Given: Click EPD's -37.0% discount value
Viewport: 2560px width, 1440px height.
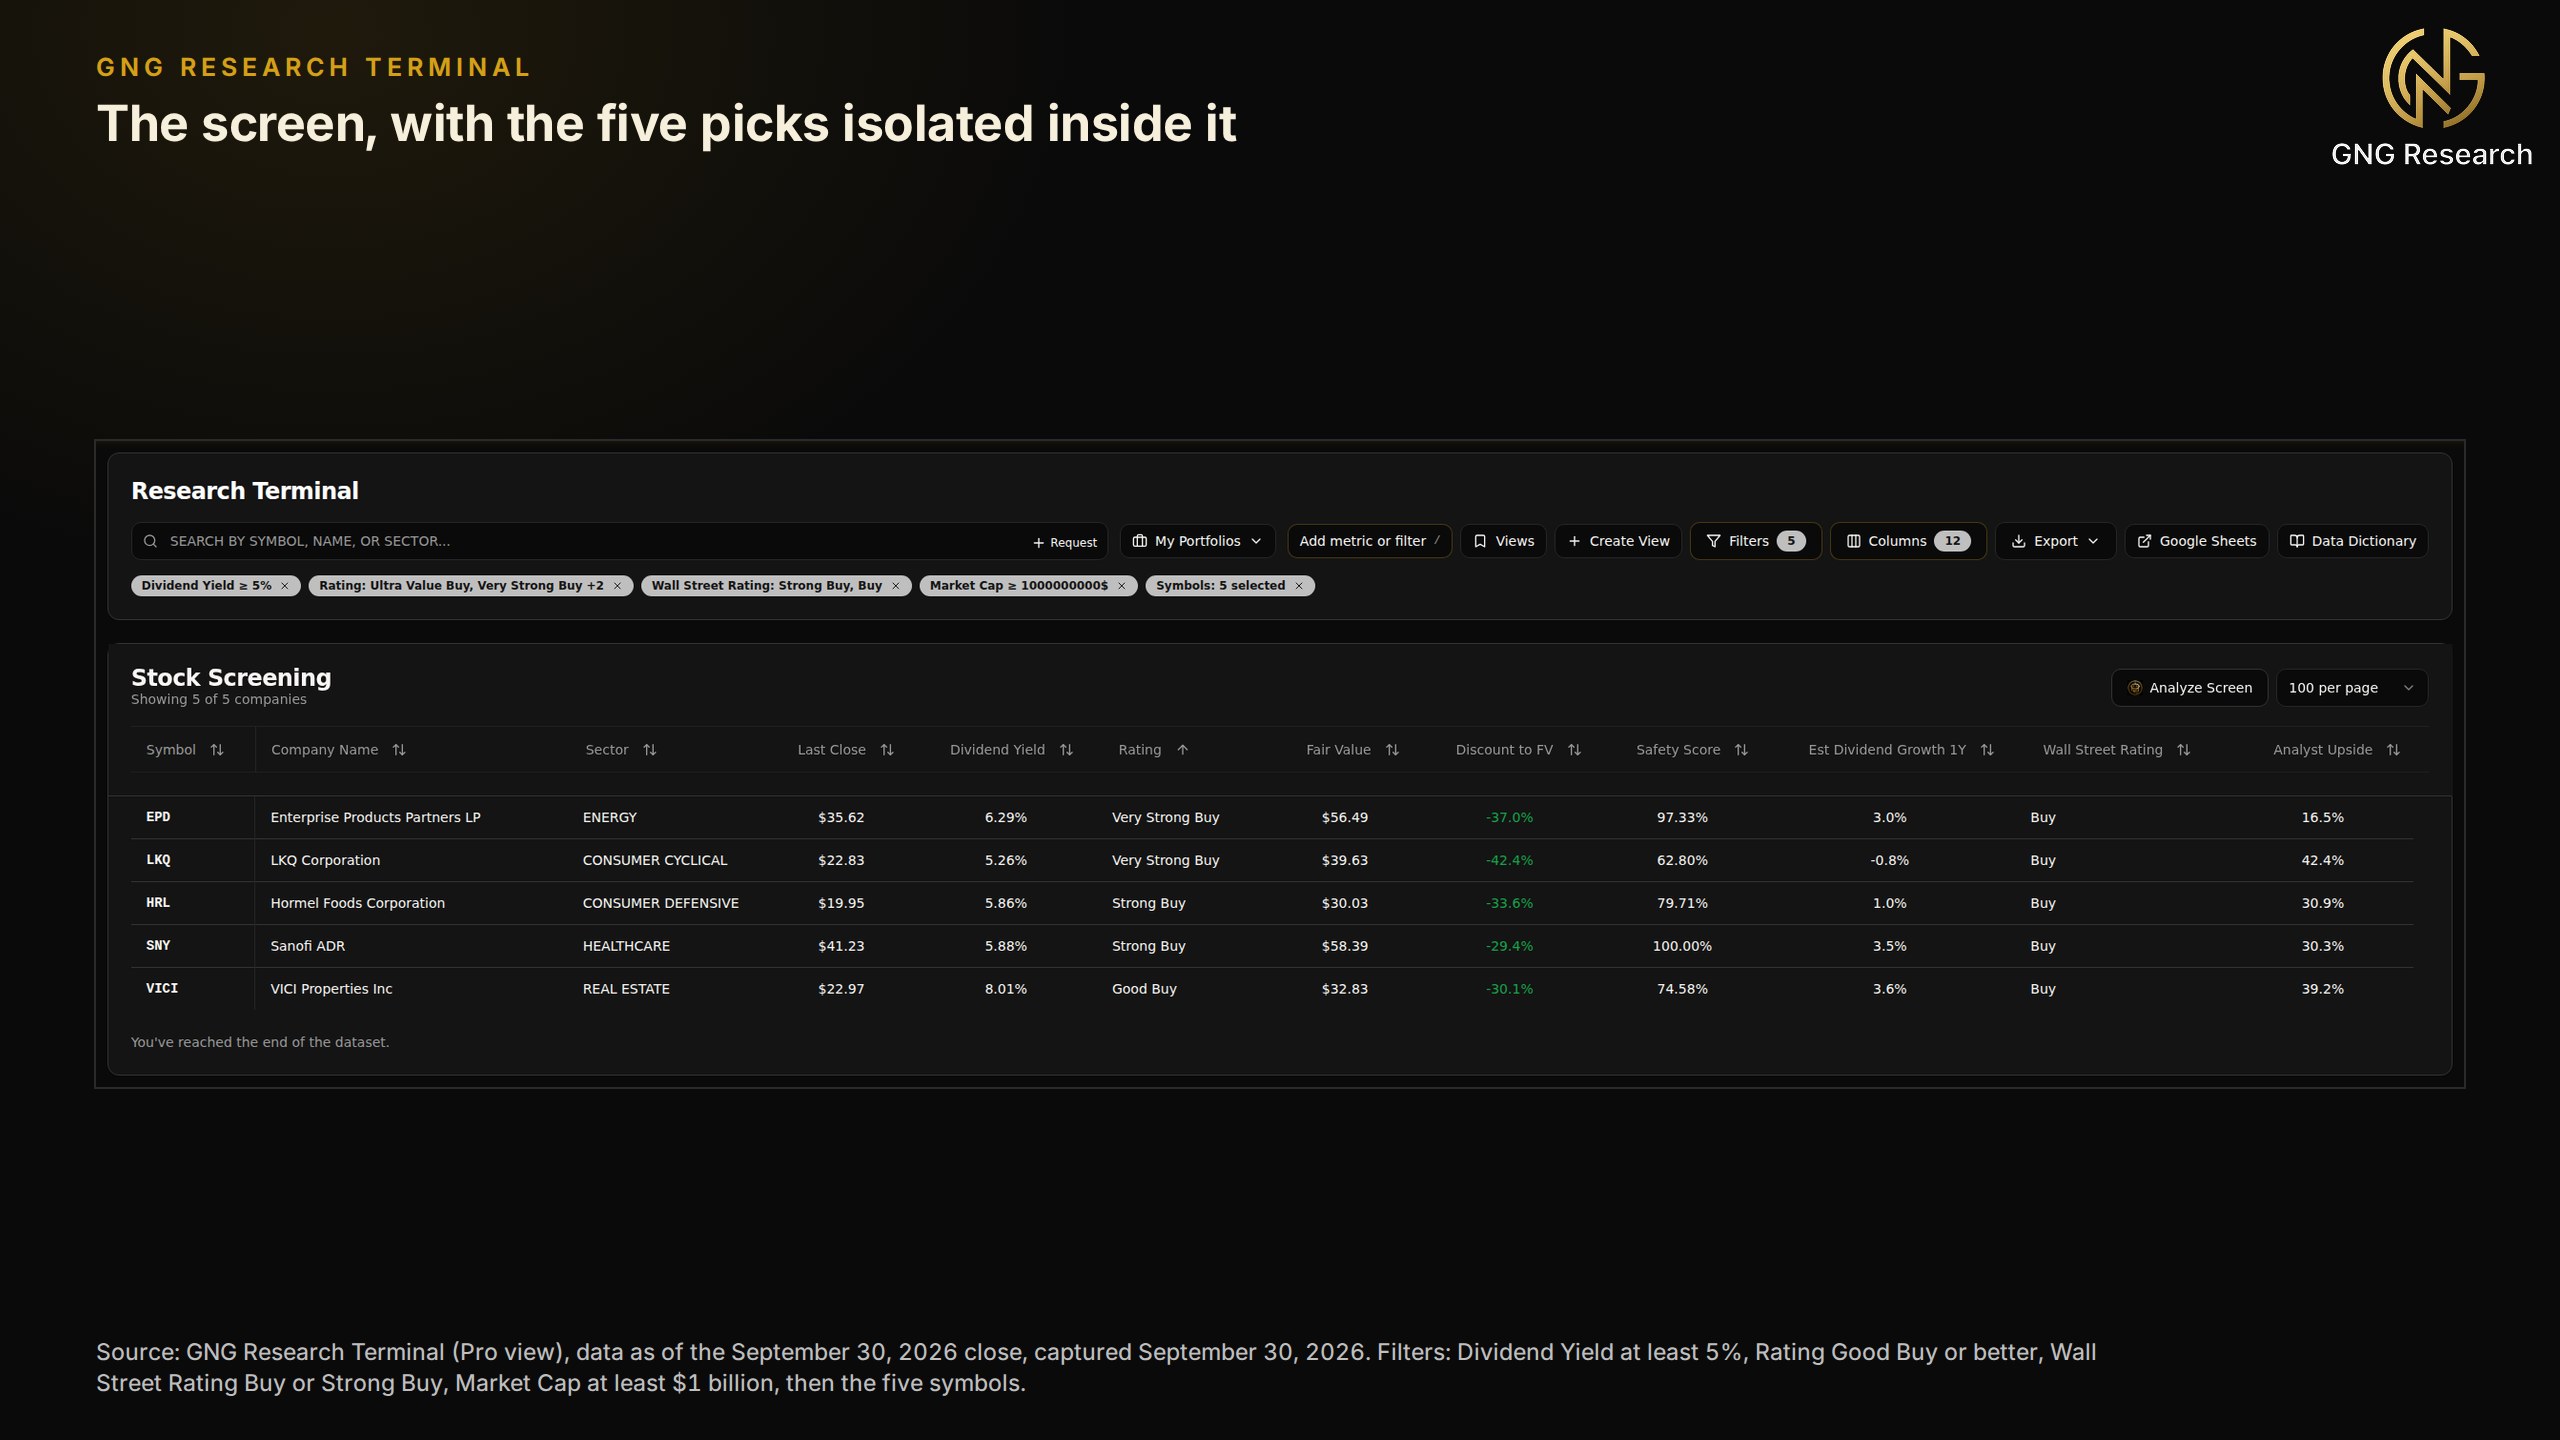Looking at the screenshot, I should 1509,817.
